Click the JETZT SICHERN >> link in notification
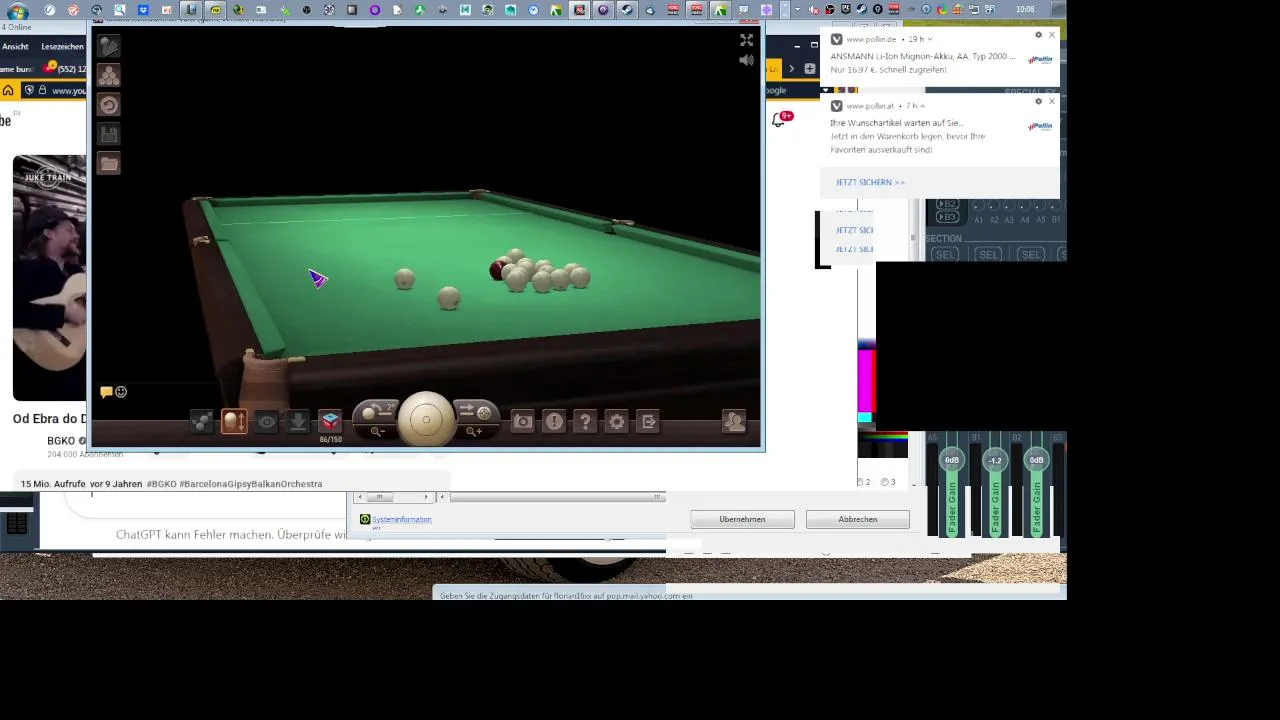 pyautogui.click(x=870, y=182)
